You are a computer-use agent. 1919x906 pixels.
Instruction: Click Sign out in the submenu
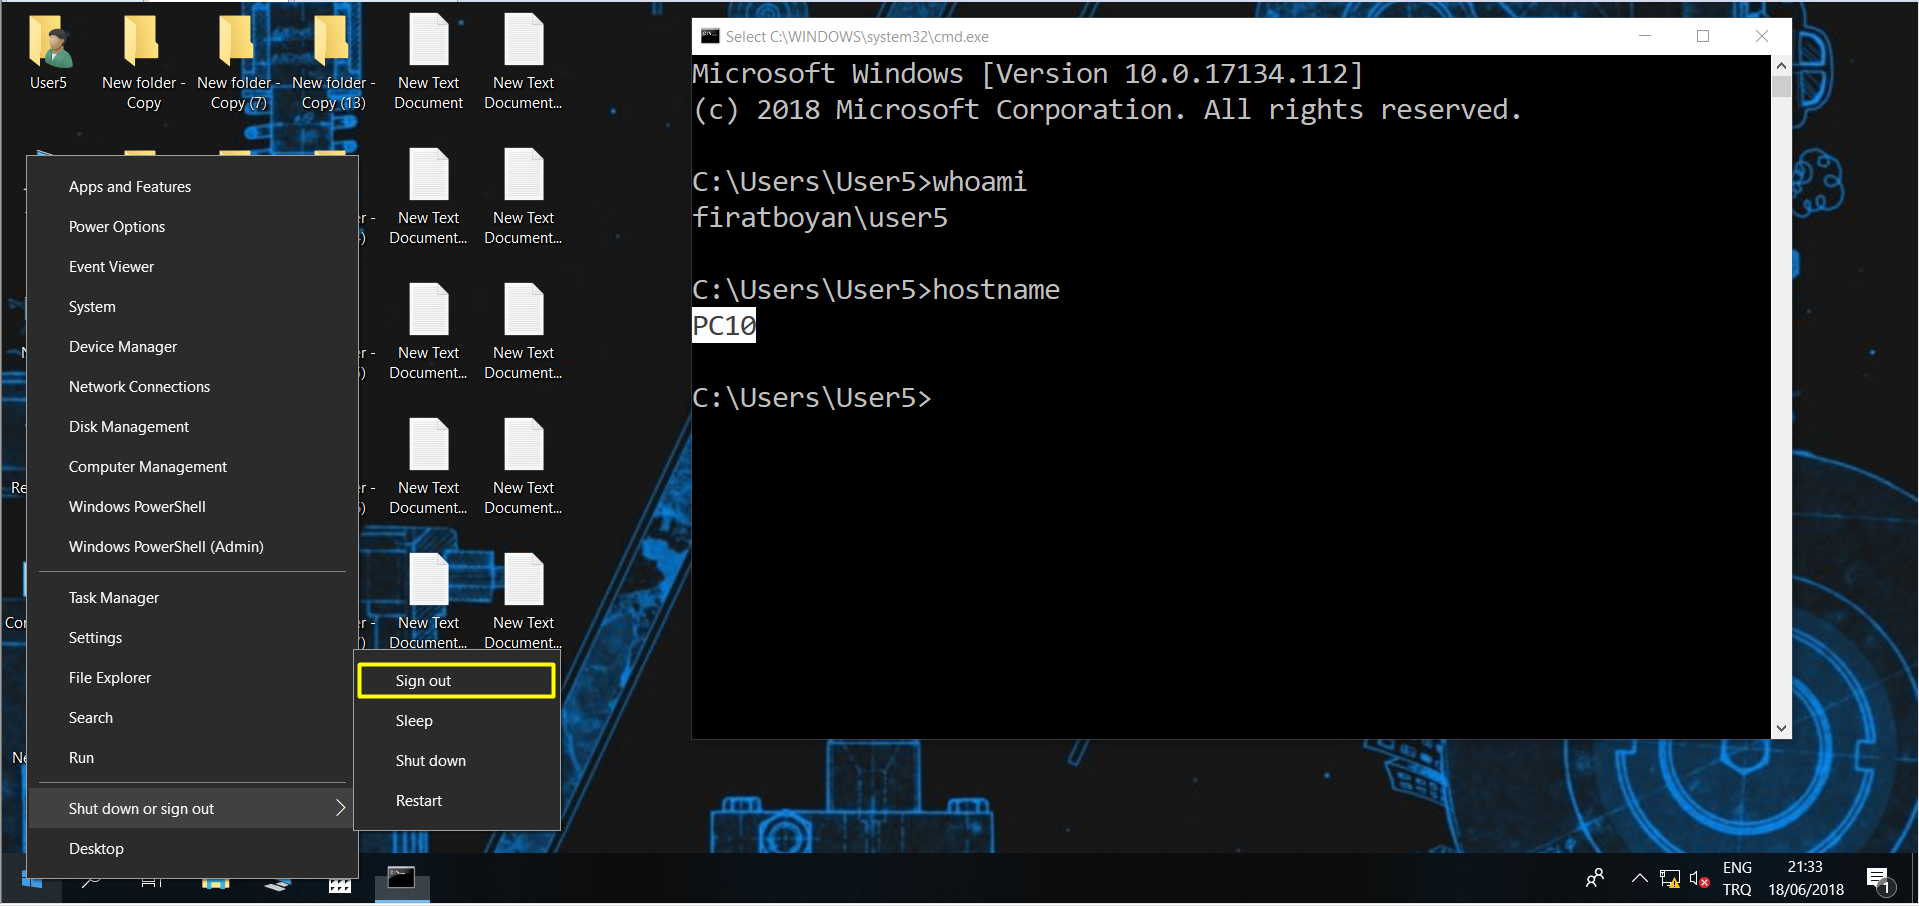457,681
